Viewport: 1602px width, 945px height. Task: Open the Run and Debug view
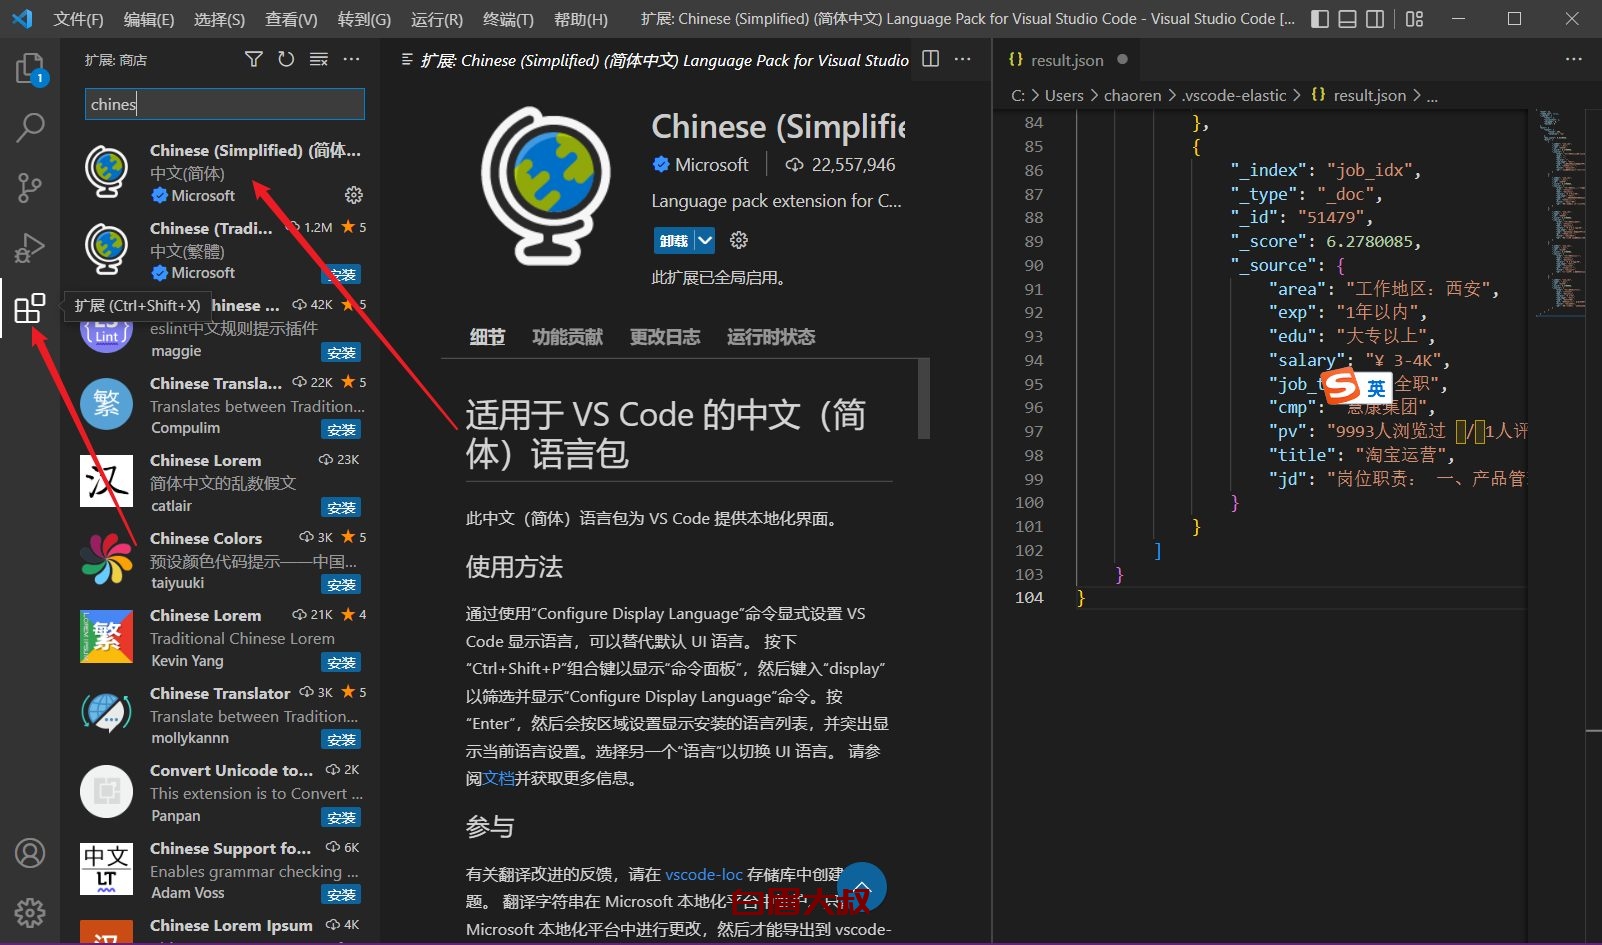(30, 247)
